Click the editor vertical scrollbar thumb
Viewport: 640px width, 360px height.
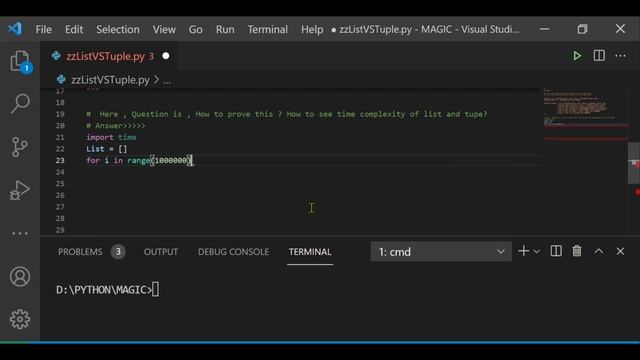coord(633,163)
